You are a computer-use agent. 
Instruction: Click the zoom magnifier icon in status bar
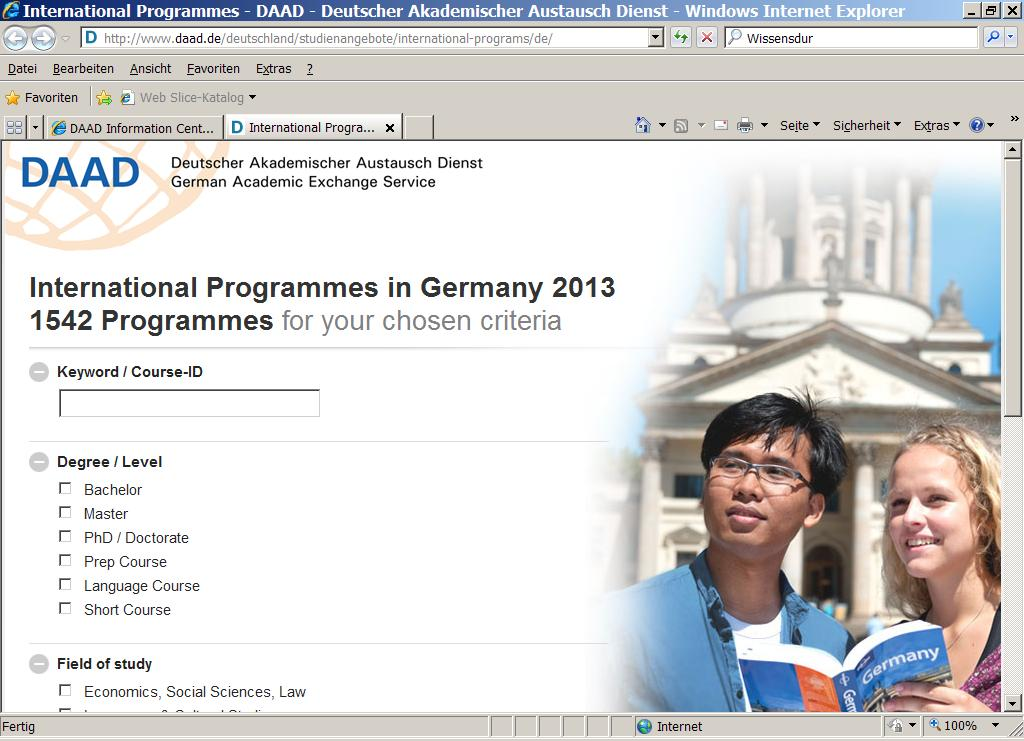[935, 725]
